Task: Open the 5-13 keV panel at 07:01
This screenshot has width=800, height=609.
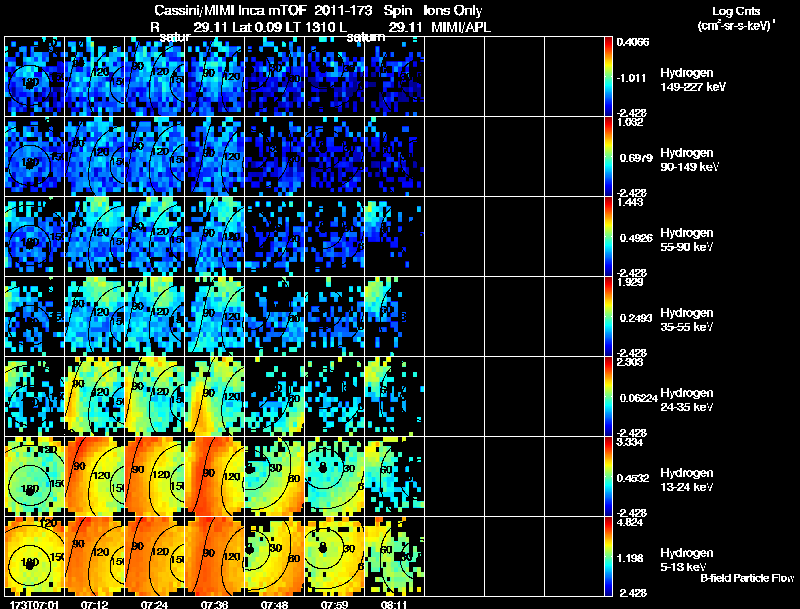Action: [35, 556]
